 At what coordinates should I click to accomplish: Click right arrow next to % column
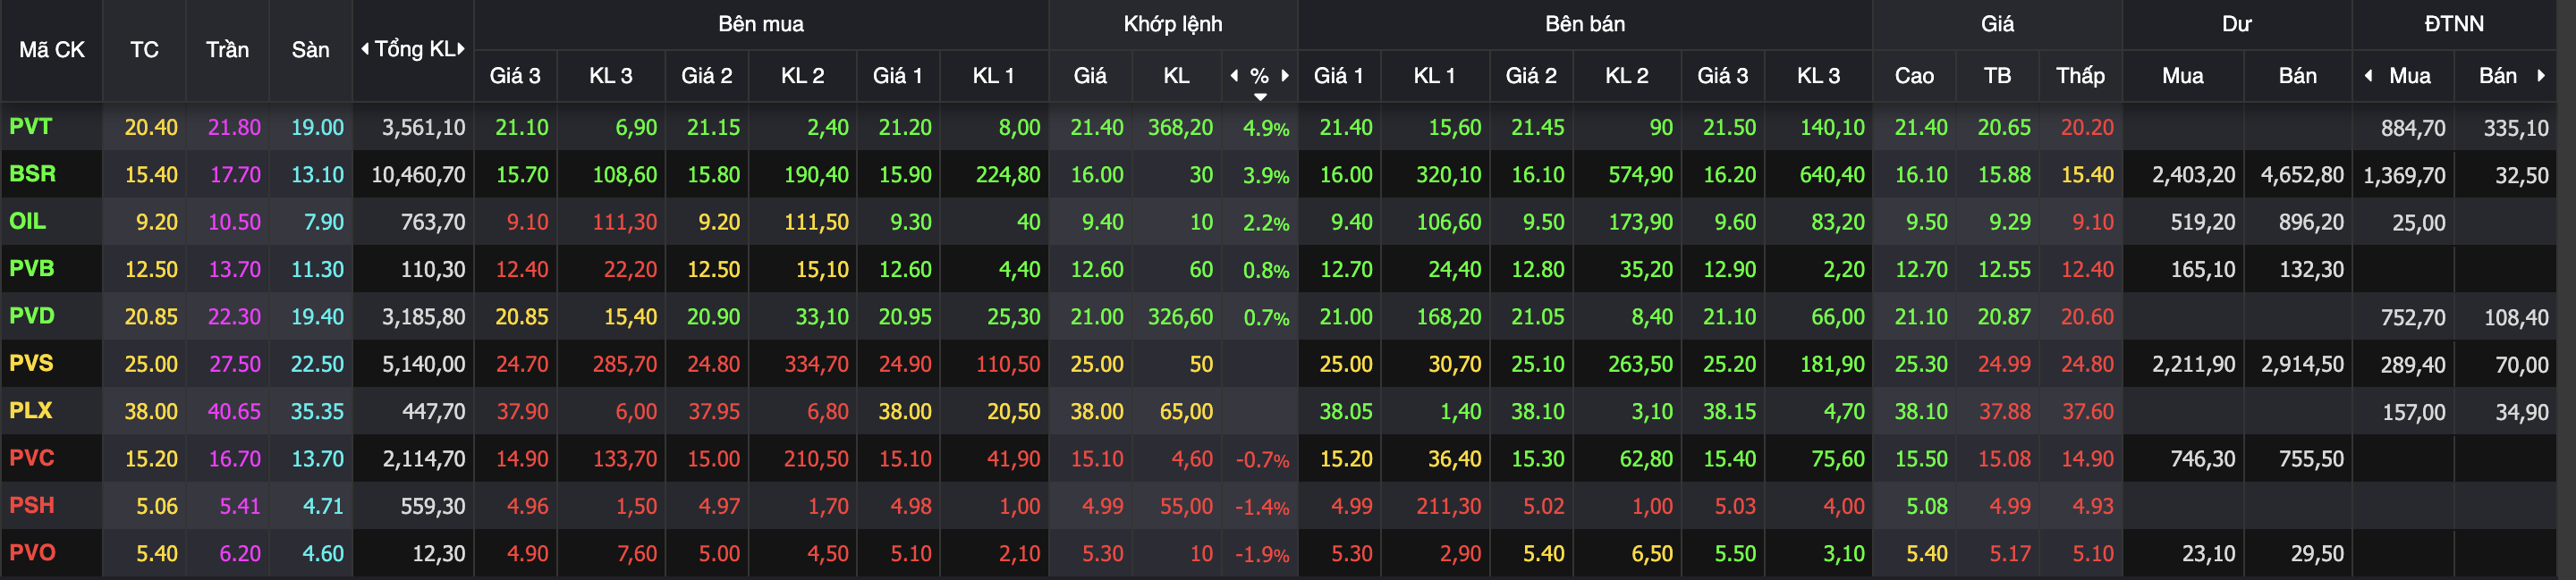pyautogui.click(x=1285, y=75)
